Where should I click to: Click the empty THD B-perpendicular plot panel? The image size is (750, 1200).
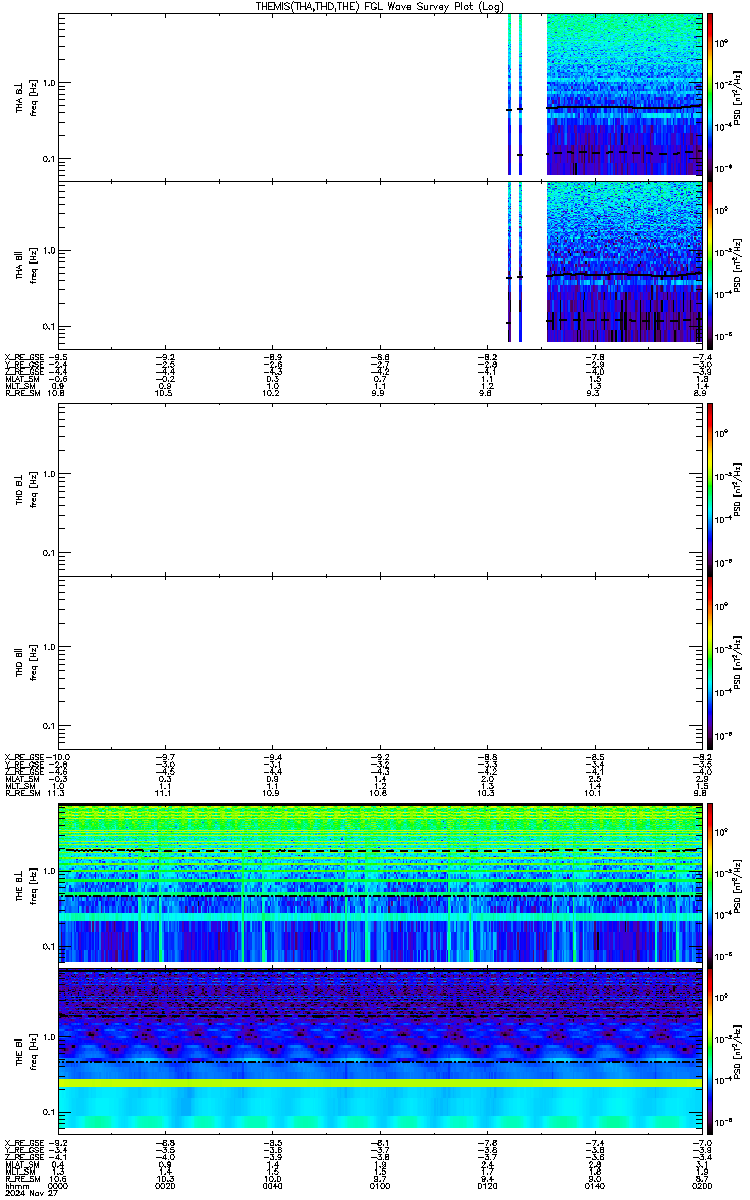click(x=380, y=489)
